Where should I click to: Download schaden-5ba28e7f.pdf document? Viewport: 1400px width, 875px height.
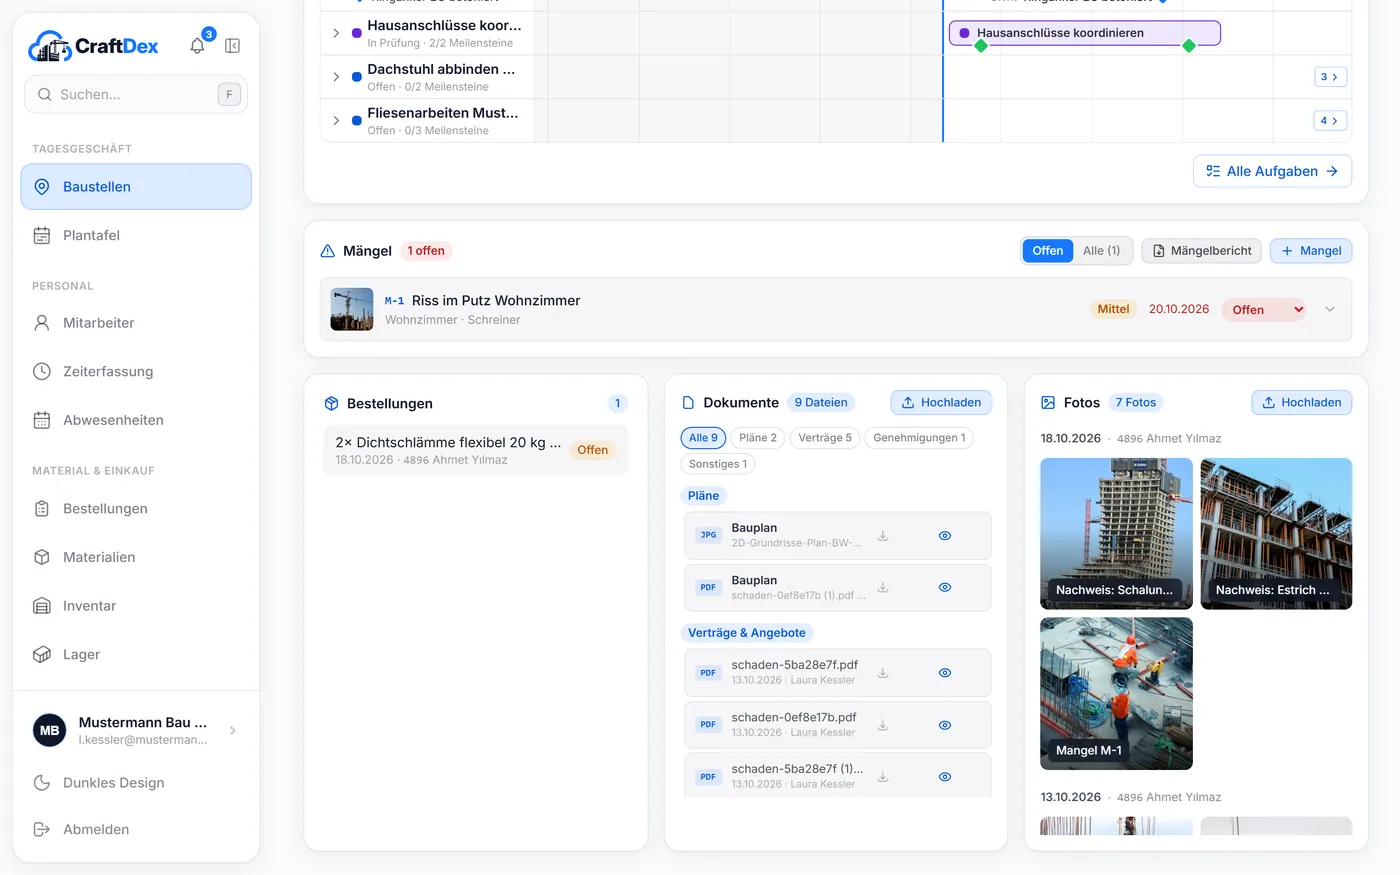click(883, 673)
